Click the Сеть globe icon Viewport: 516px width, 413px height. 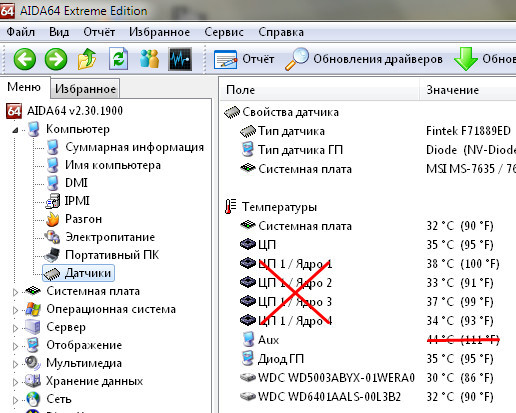click(33, 399)
